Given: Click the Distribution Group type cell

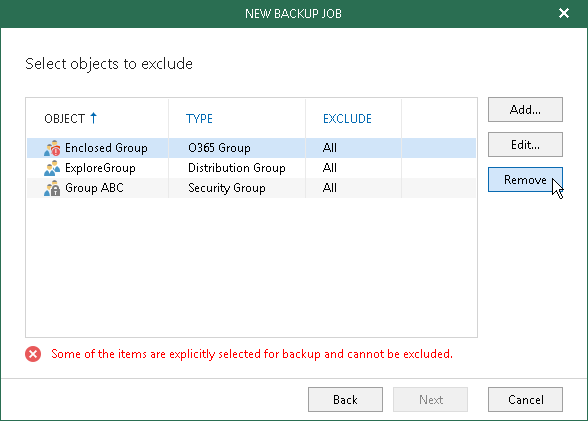Looking at the screenshot, I should coord(237,168).
